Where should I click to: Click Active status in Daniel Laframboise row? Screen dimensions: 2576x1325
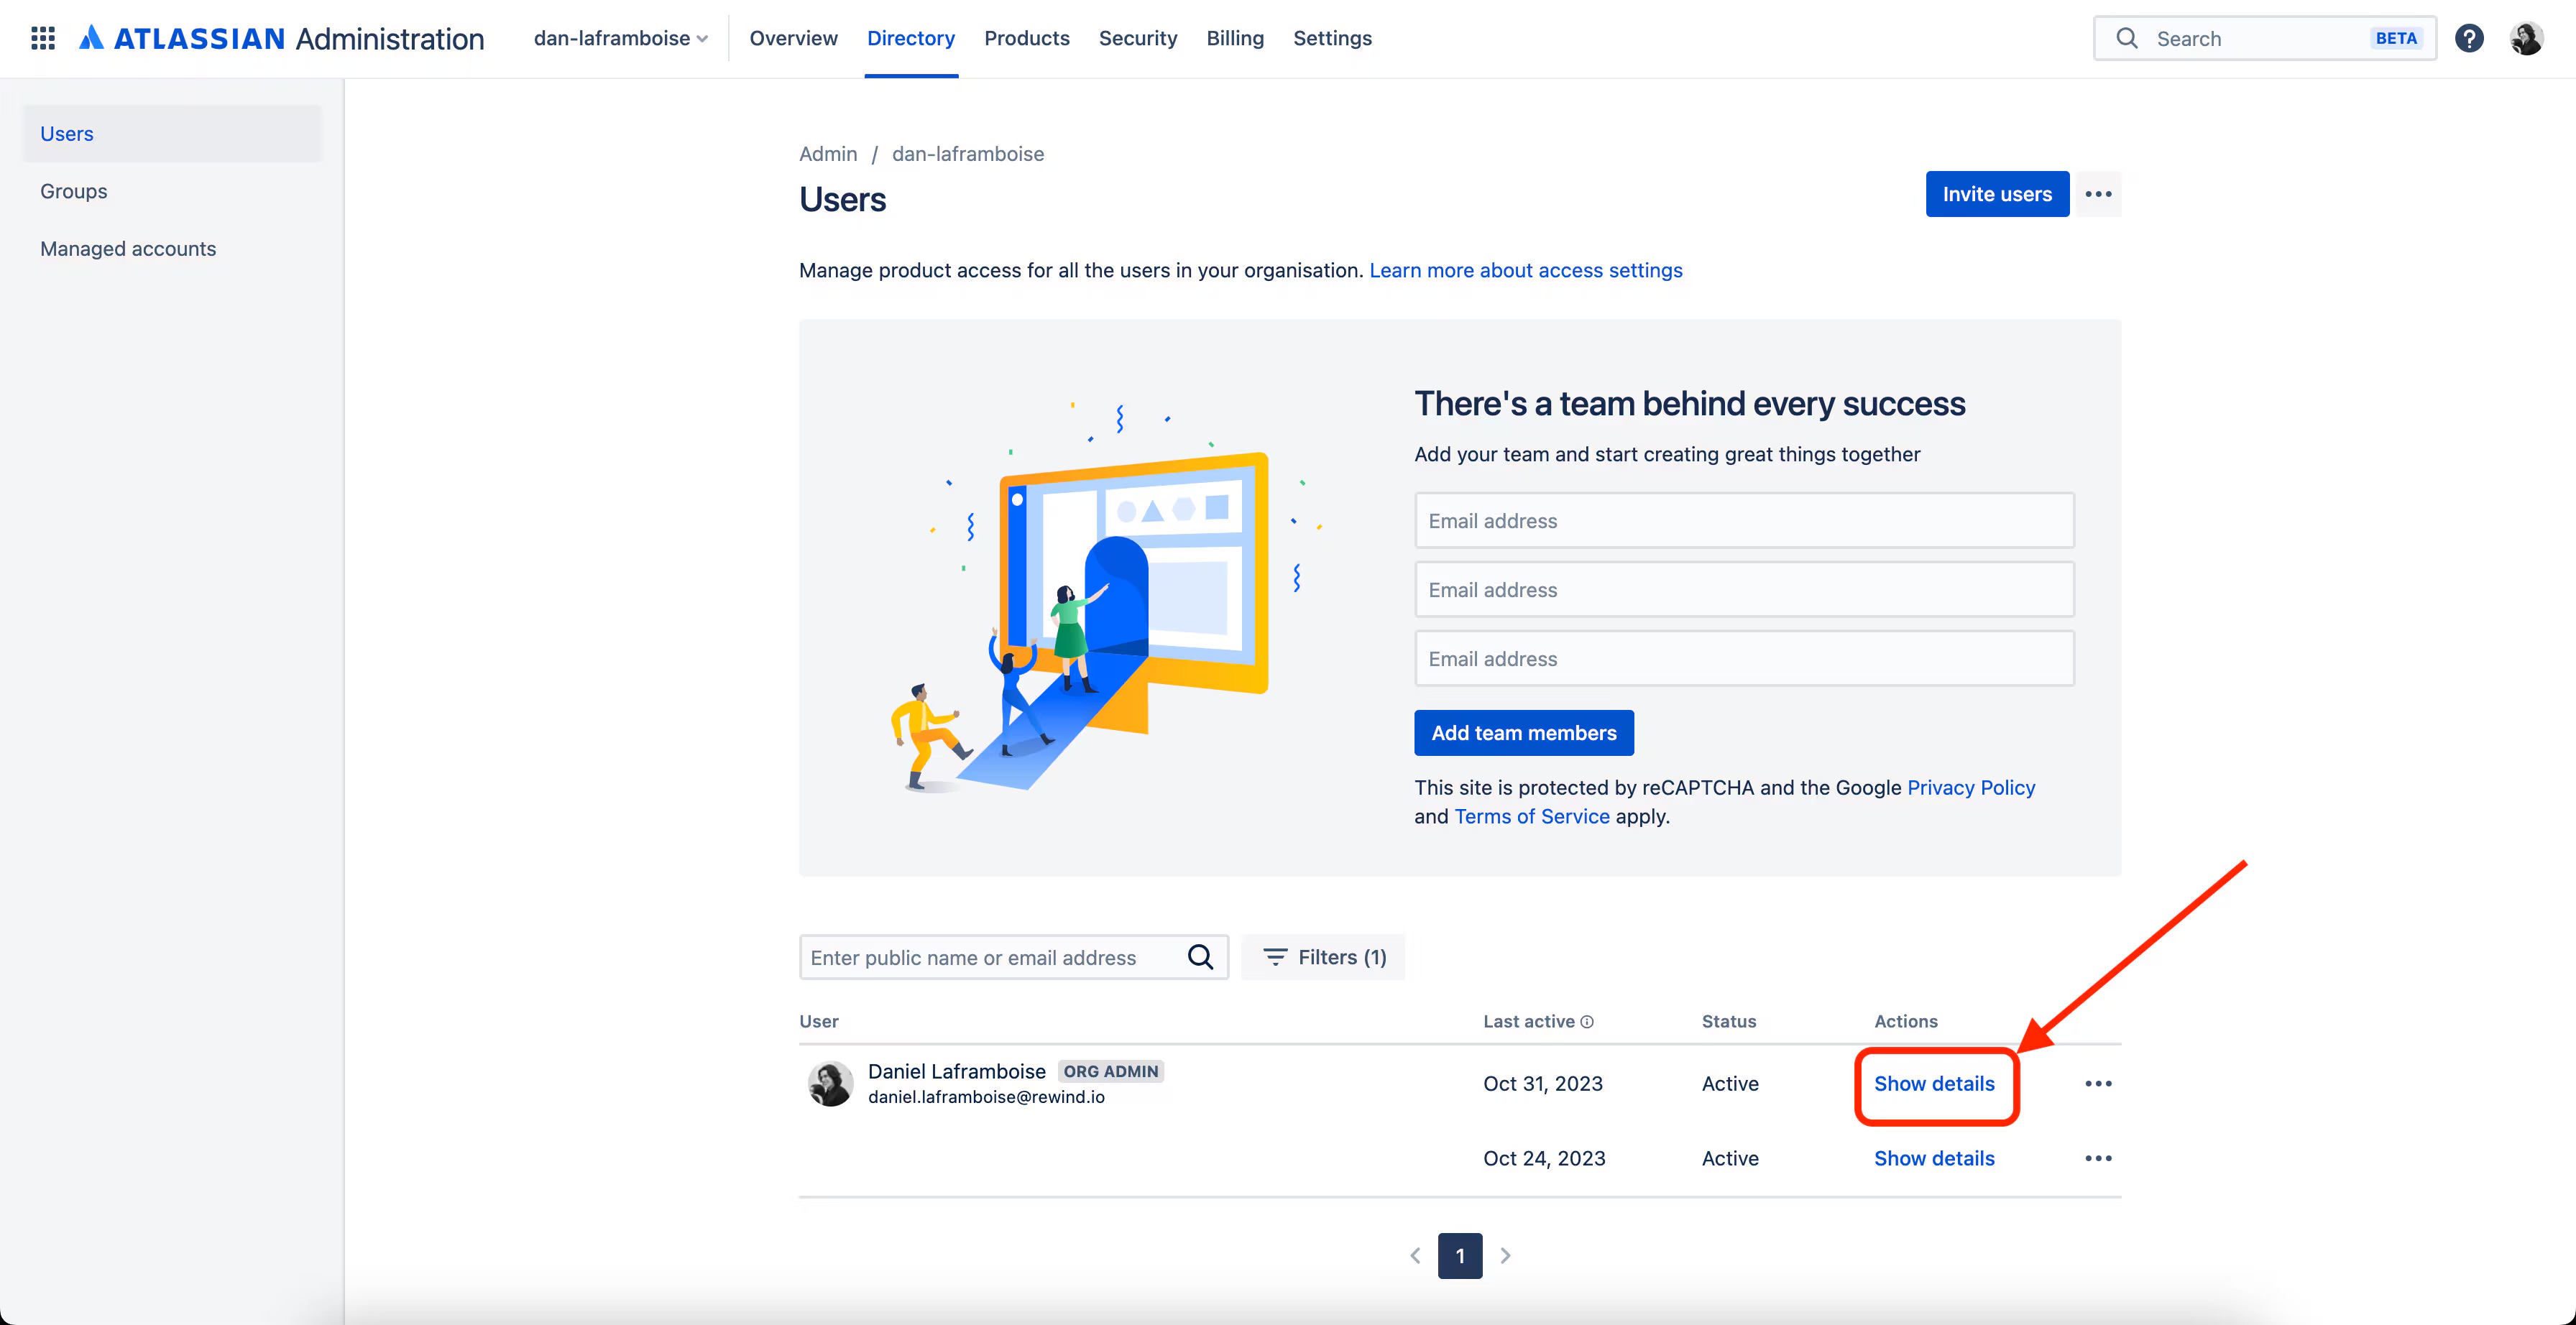(1730, 1083)
